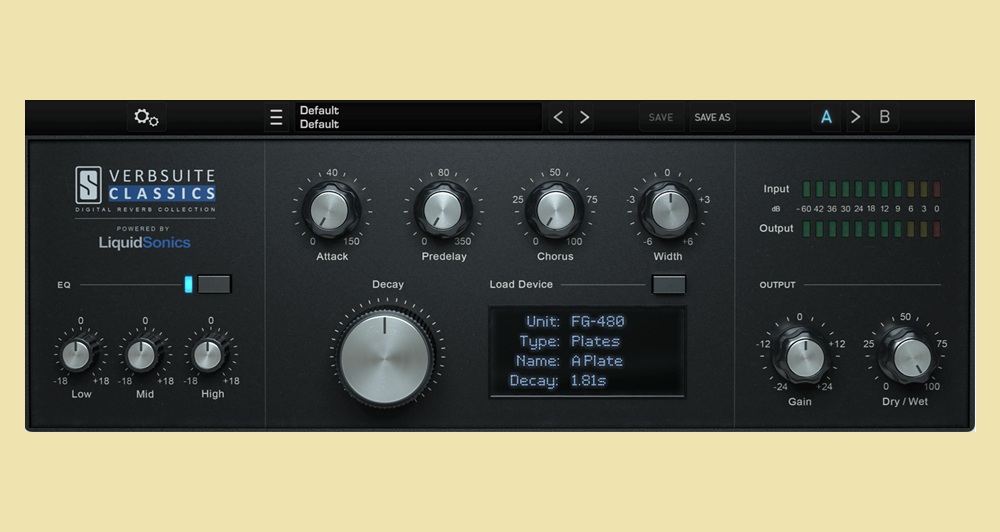Select the B comparison slot
Image resolution: width=1000 pixels, height=532 pixels.
tap(885, 117)
